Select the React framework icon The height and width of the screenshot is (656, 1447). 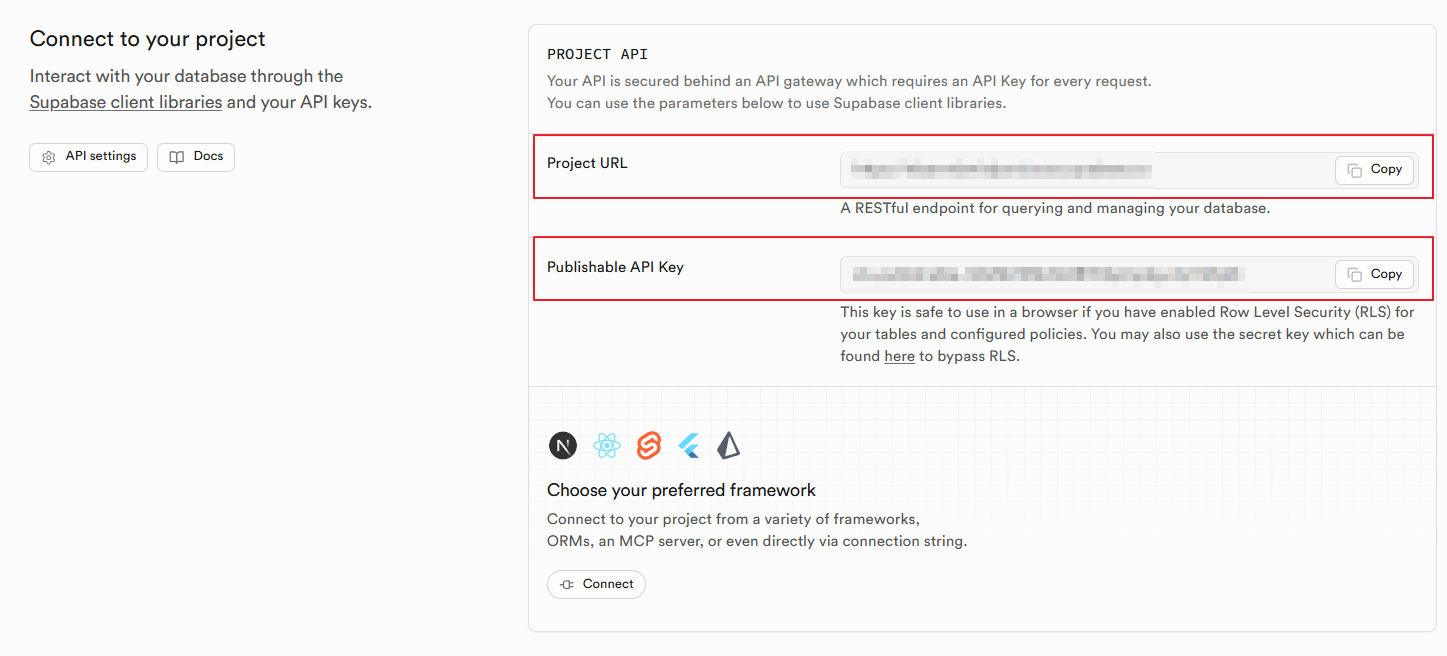[x=607, y=446]
